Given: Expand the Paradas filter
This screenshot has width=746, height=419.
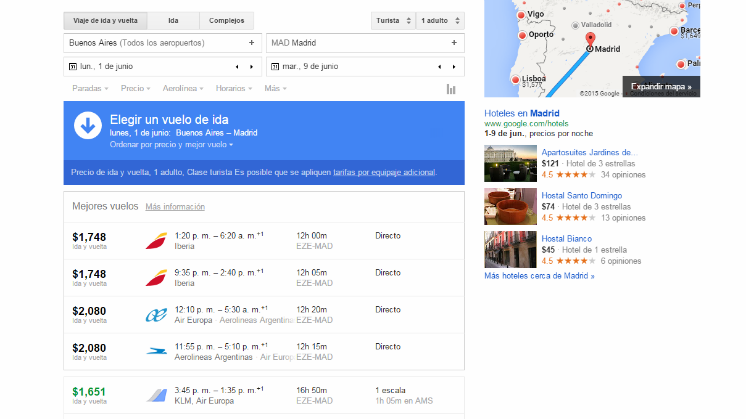Looking at the screenshot, I should tap(90, 88).
